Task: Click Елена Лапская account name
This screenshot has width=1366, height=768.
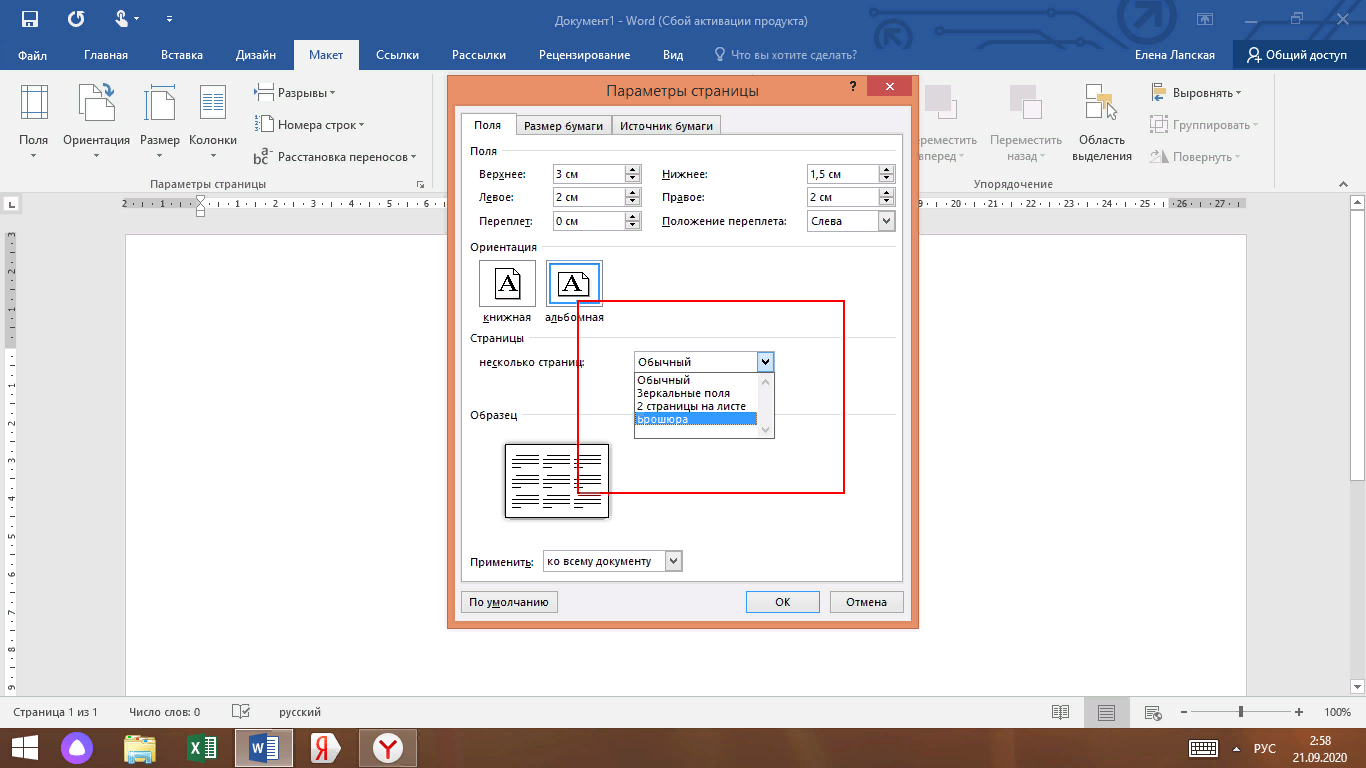Action: tap(1175, 55)
